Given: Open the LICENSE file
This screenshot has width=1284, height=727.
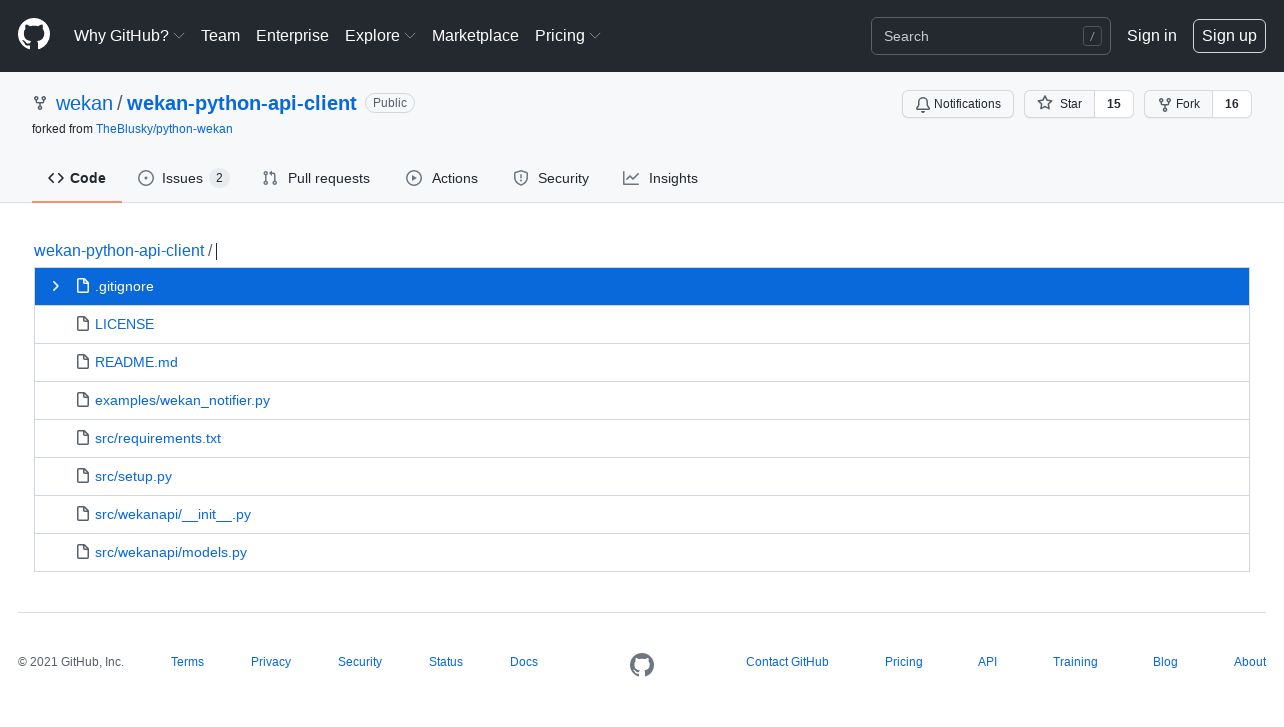Looking at the screenshot, I should 124,325.
